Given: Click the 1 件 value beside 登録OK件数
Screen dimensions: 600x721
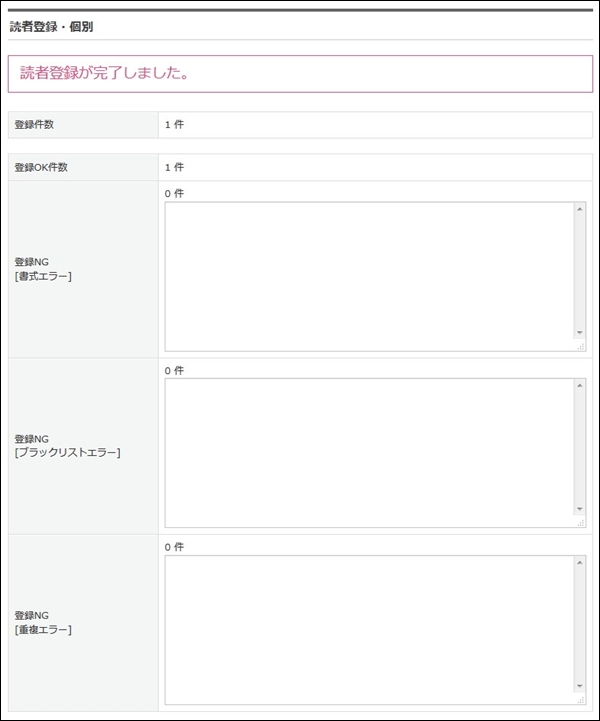Looking at the screenshot, I should coord(174,167).
